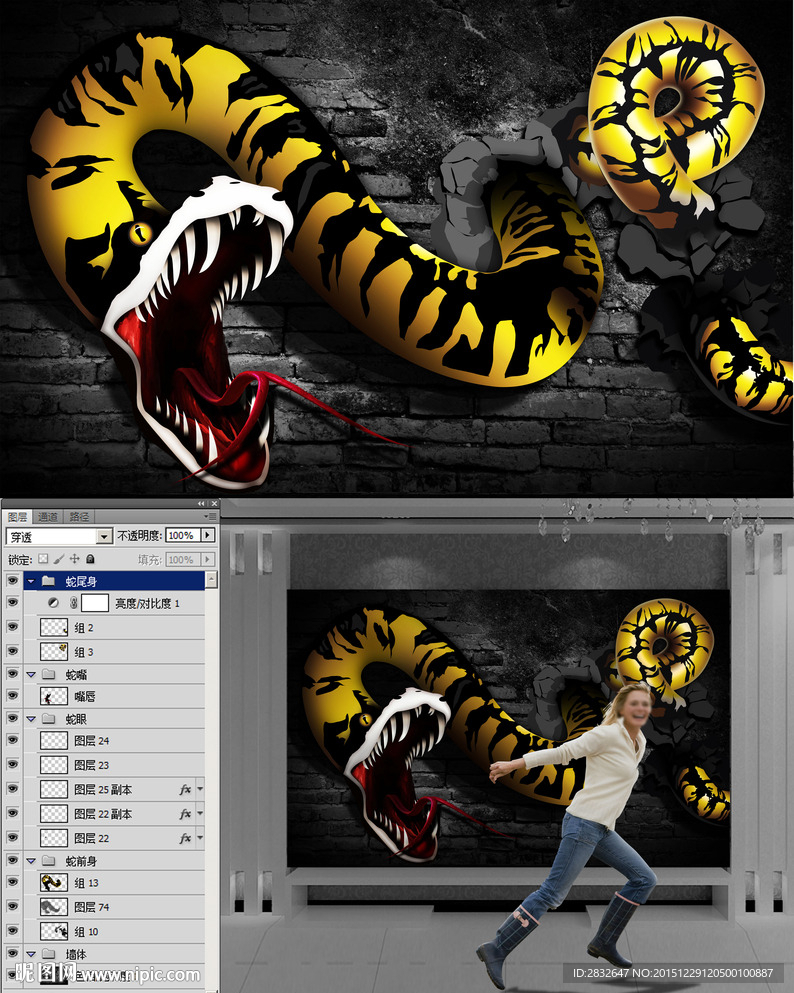Select the 组 10 layer thumbnail
This screenshot has height=993, width=794.
pos(54,931)
